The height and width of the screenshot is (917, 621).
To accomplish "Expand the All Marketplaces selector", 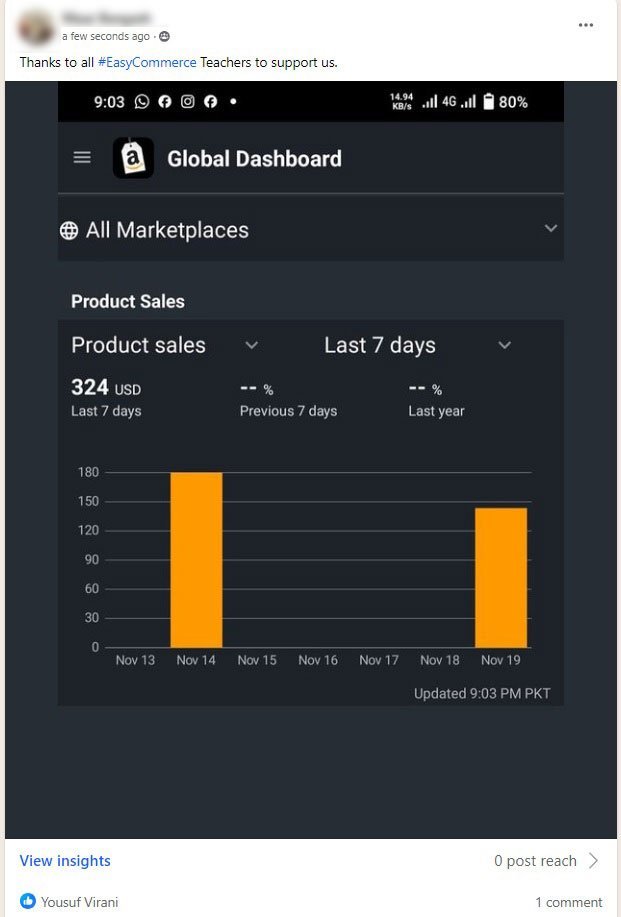I will [x=550, y=228].
